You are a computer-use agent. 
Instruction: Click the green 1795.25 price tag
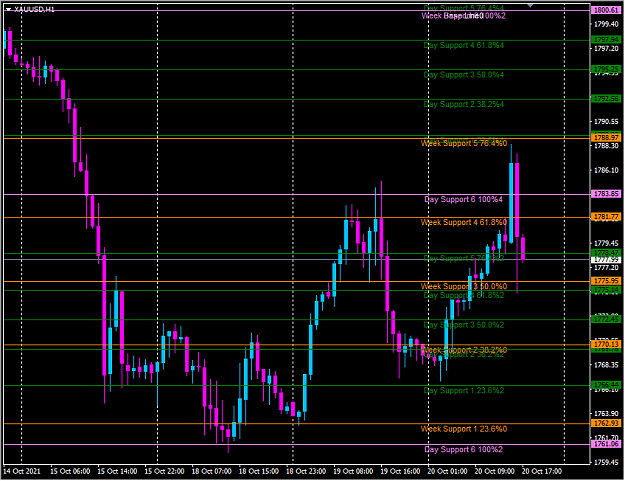point(606,69)
